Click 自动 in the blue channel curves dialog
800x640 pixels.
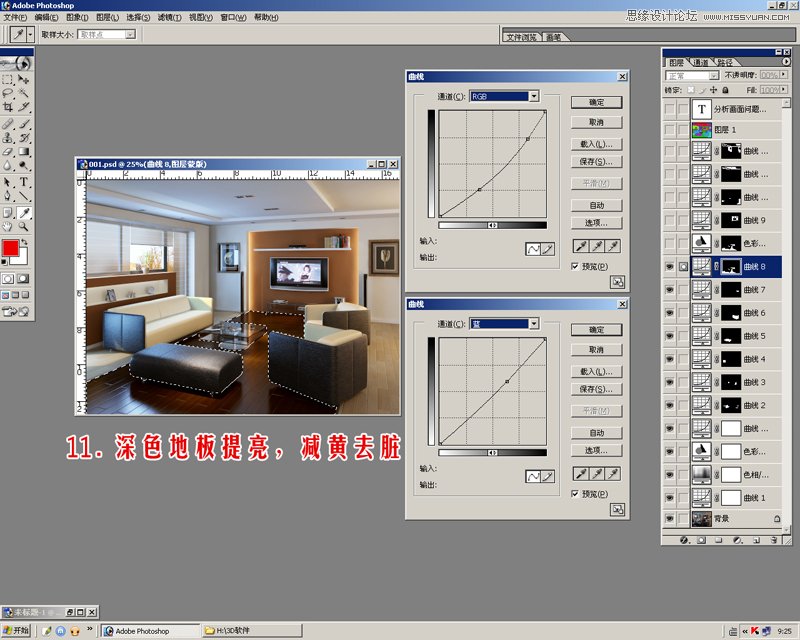pos(596,433)
